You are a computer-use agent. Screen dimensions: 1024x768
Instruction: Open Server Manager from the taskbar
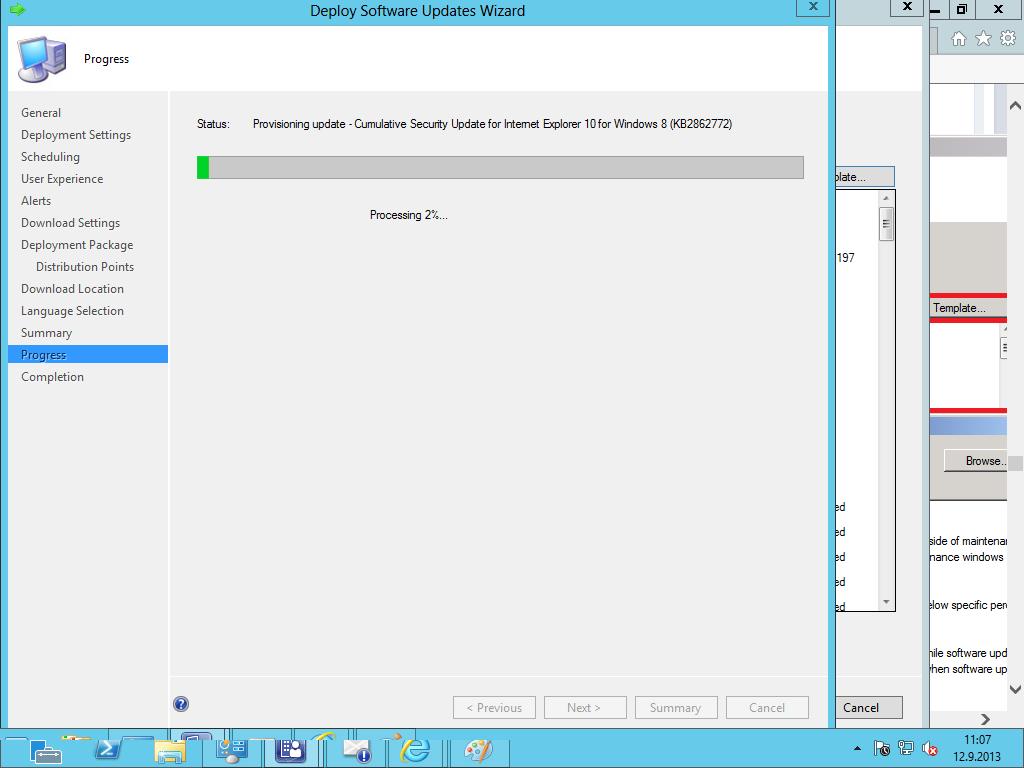coord(45,750)
